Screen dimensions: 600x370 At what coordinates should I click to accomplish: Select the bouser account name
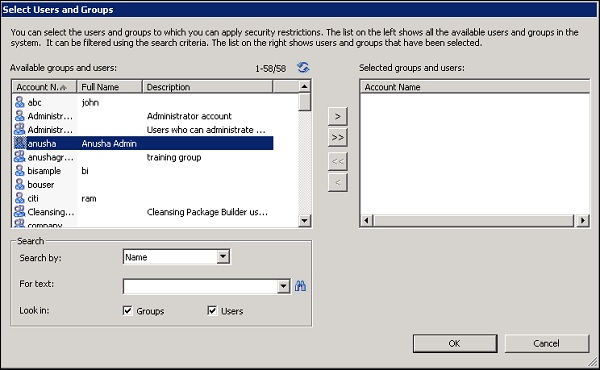[x=41, y=184]
